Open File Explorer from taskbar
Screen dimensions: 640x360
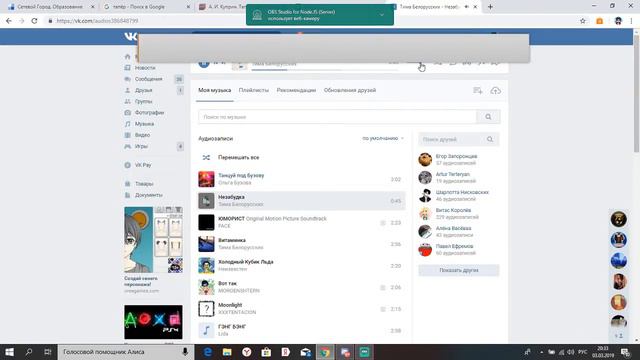click(x=227, y=352)
